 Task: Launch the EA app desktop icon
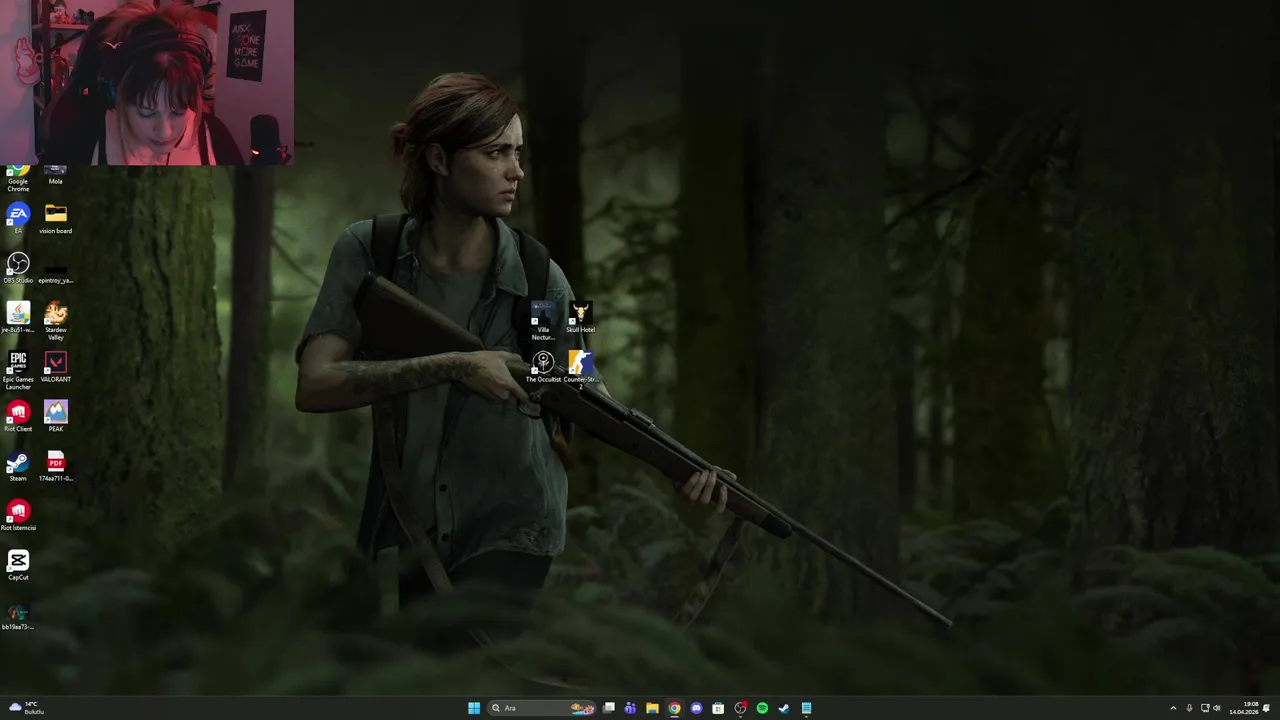(x=18, y=219)
